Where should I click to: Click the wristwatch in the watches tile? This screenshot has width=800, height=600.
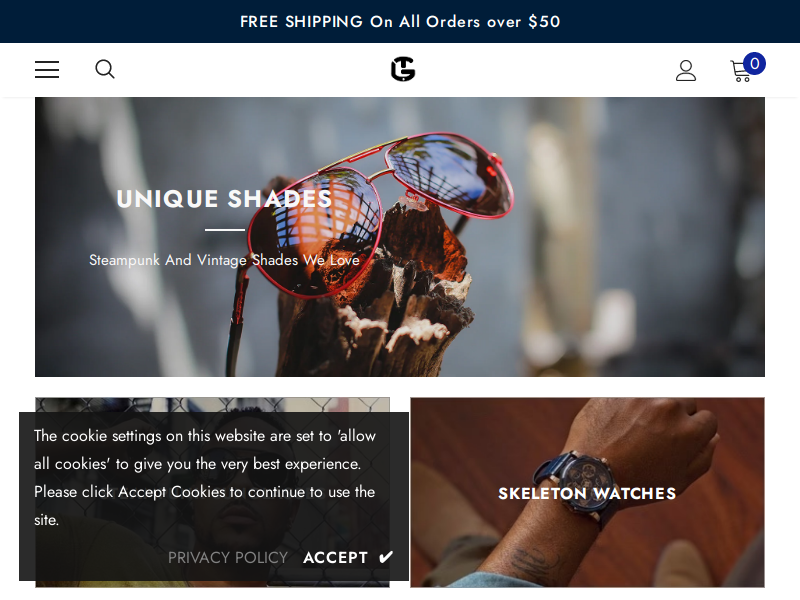(582, 480)
